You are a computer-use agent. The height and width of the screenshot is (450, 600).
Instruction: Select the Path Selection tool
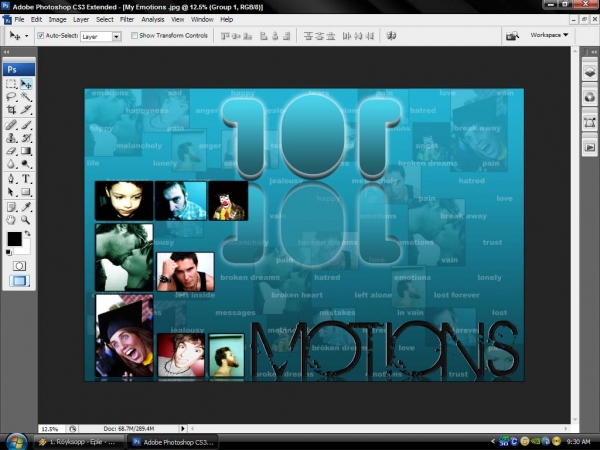11,192
